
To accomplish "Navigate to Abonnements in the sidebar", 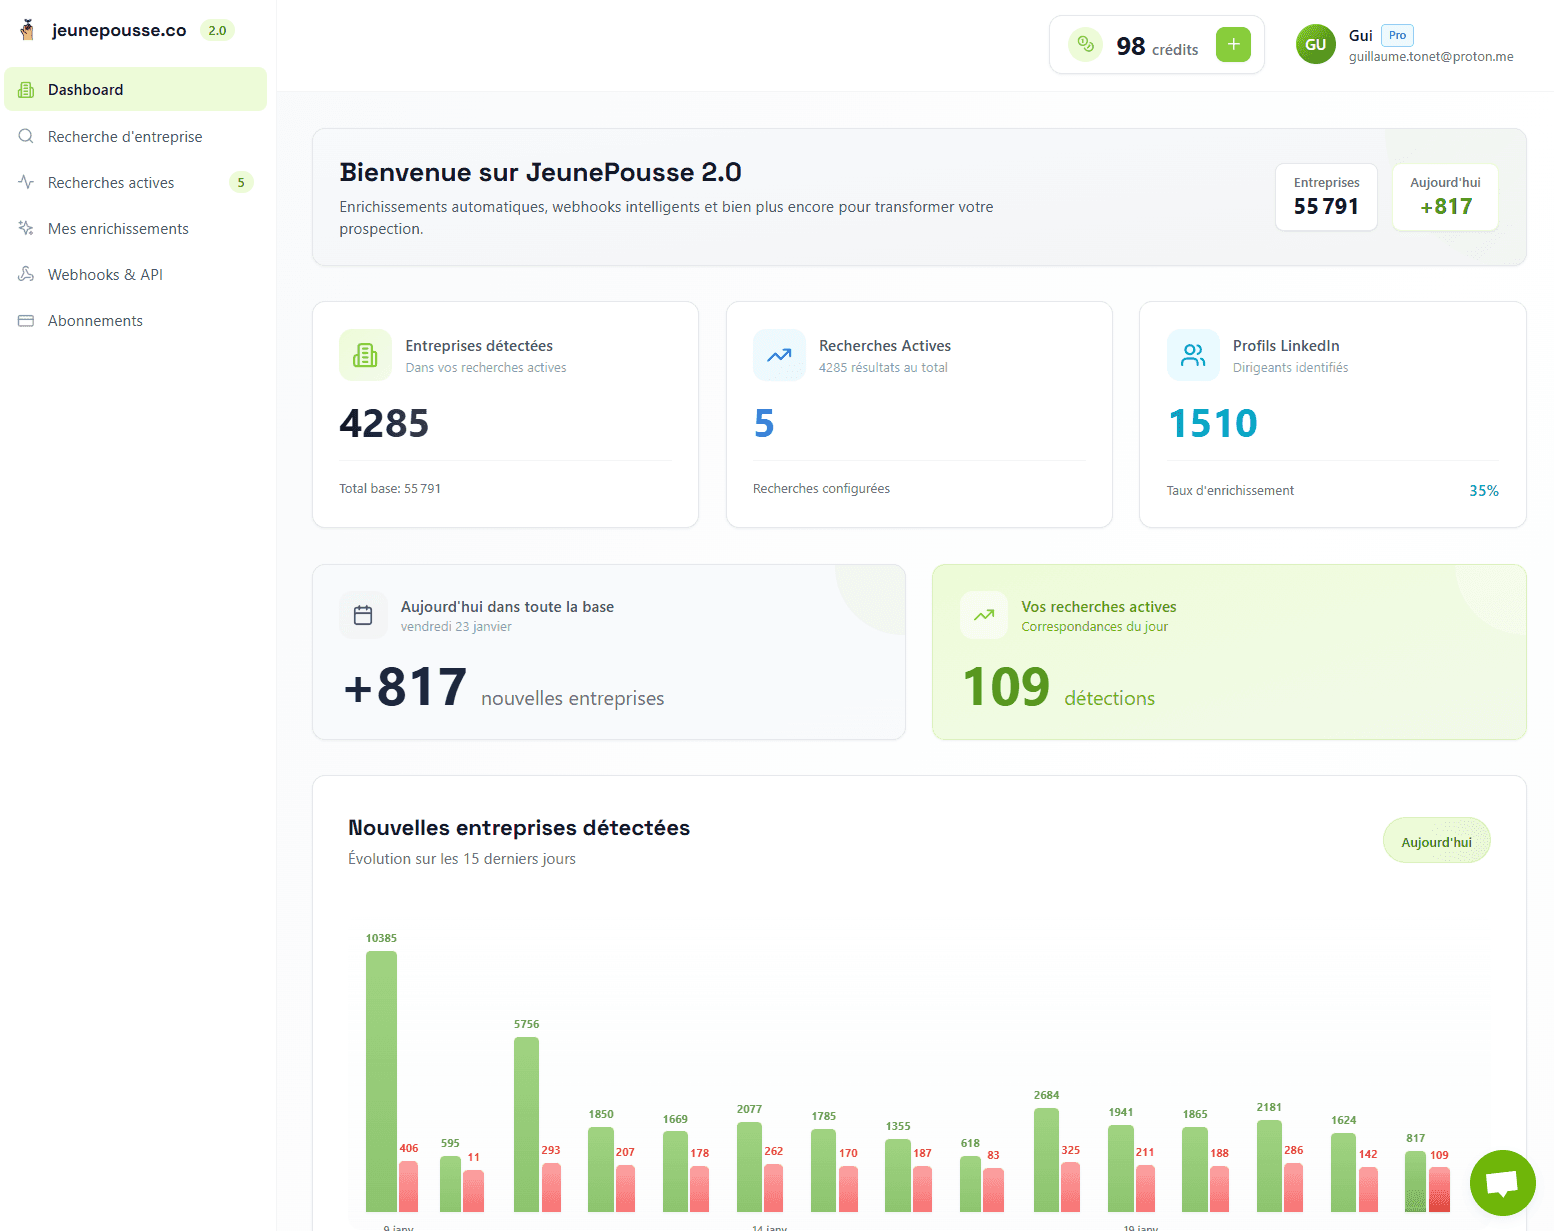I will (95, 320).
